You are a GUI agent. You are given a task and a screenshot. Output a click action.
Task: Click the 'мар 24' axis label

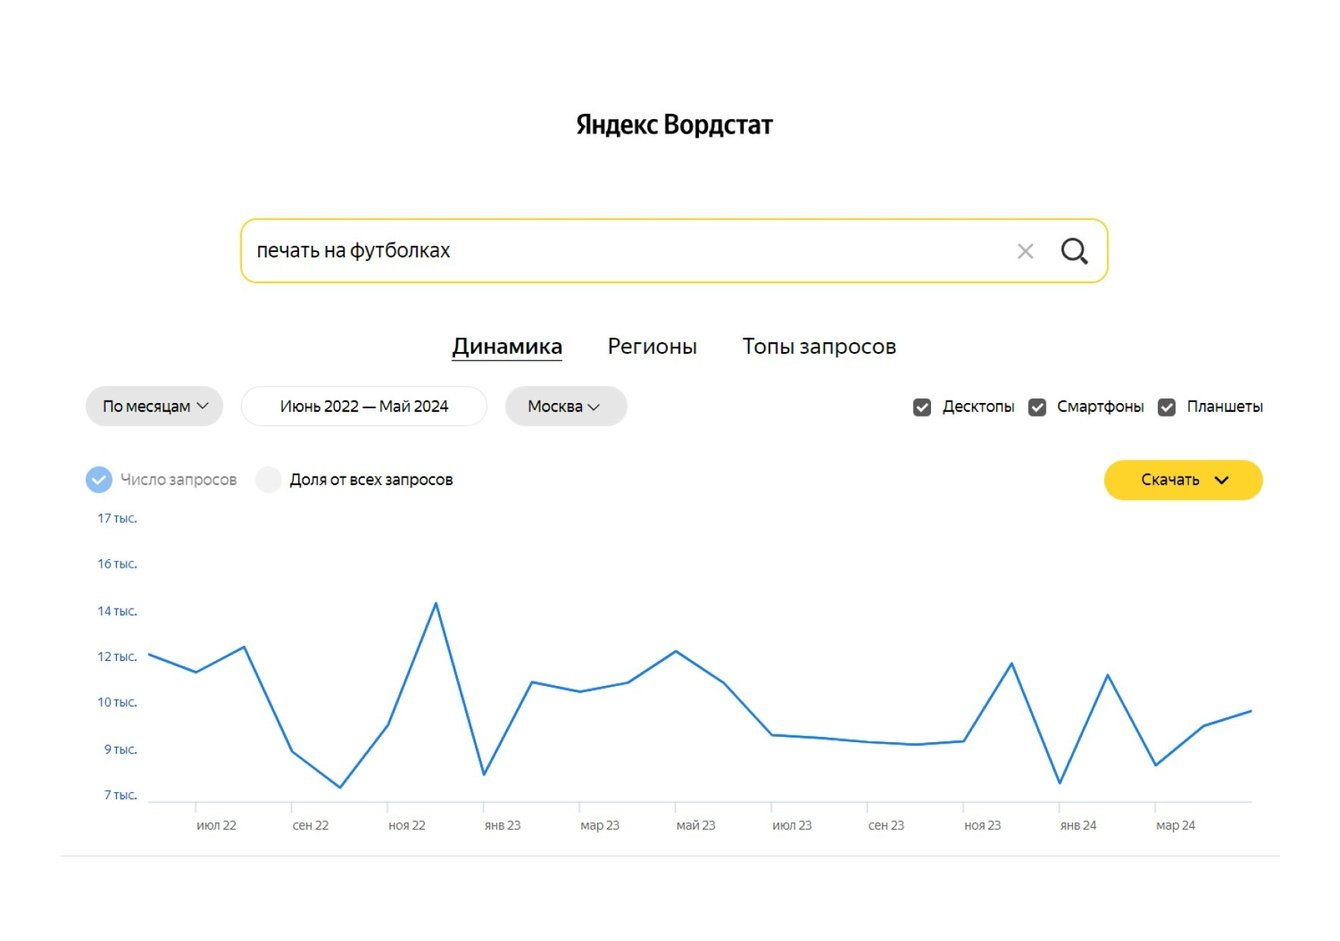(1176, 826)
